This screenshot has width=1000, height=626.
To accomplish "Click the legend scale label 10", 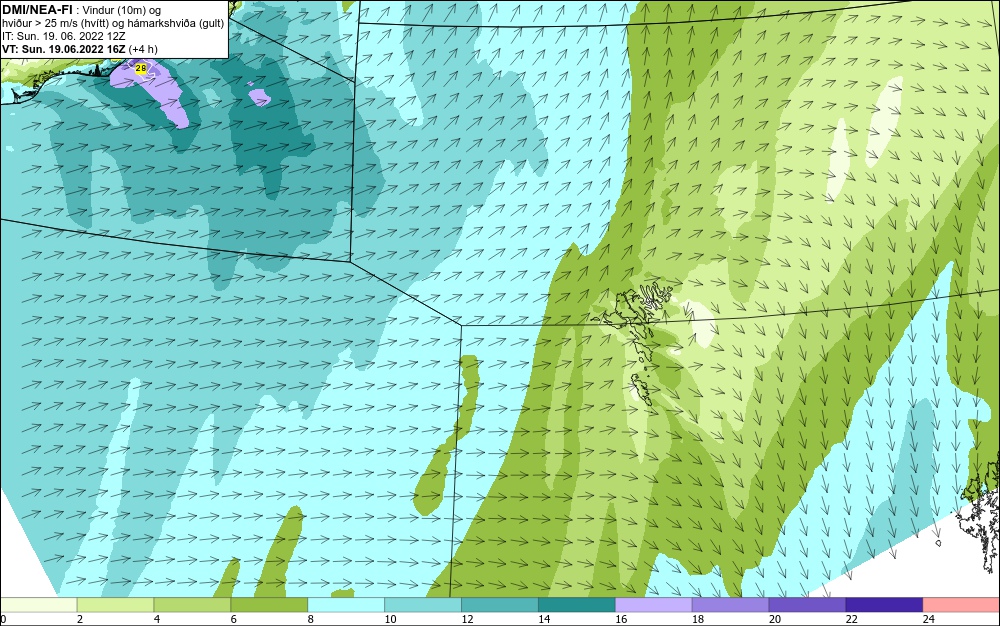I will 390,619.
